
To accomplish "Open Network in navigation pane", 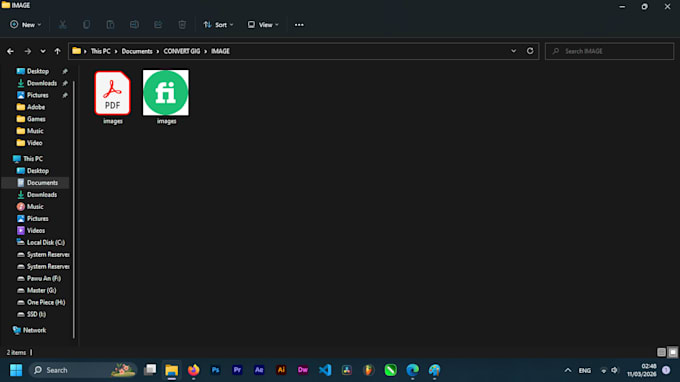I will (x=34, y=330).
